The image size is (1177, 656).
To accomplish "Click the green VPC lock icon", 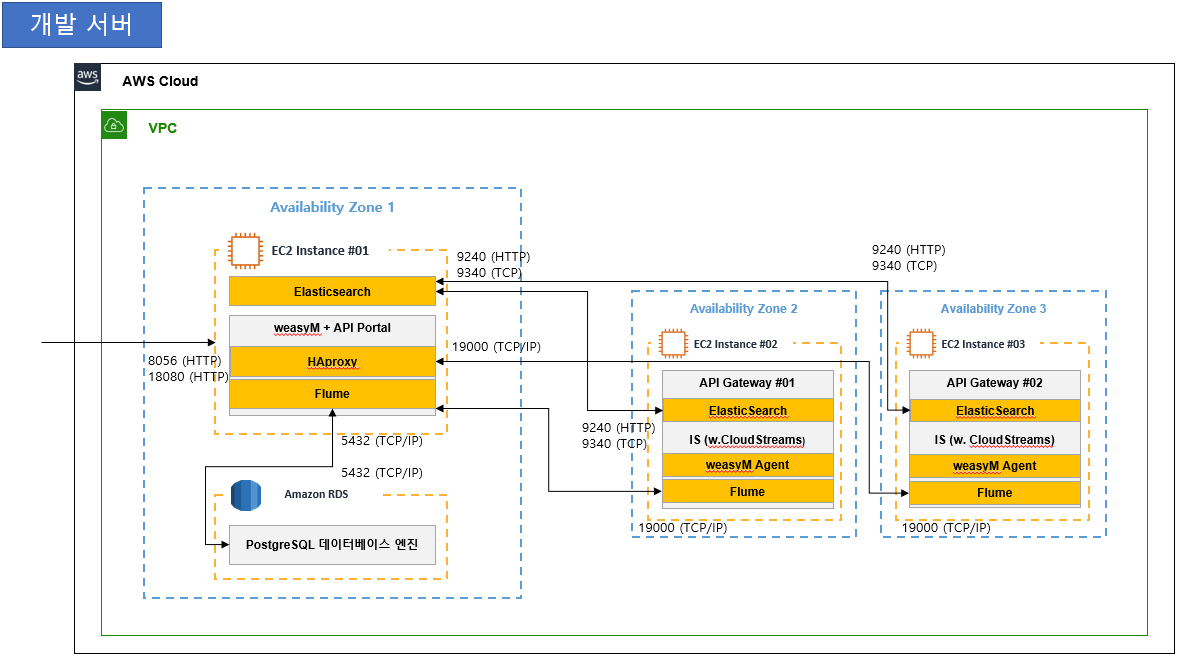I will click(x=115, y=125).
